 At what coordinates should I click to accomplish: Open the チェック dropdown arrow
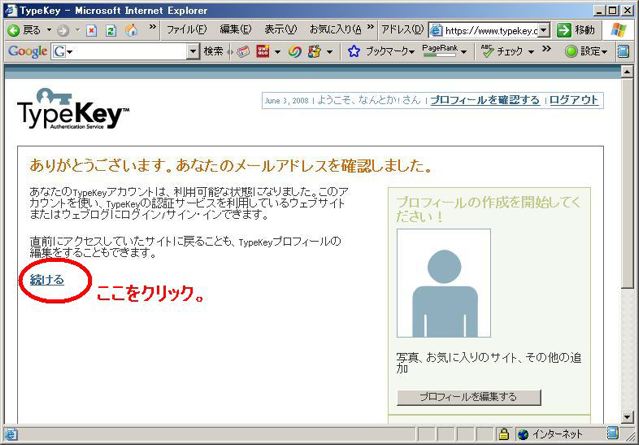click(x=531, y=52)
